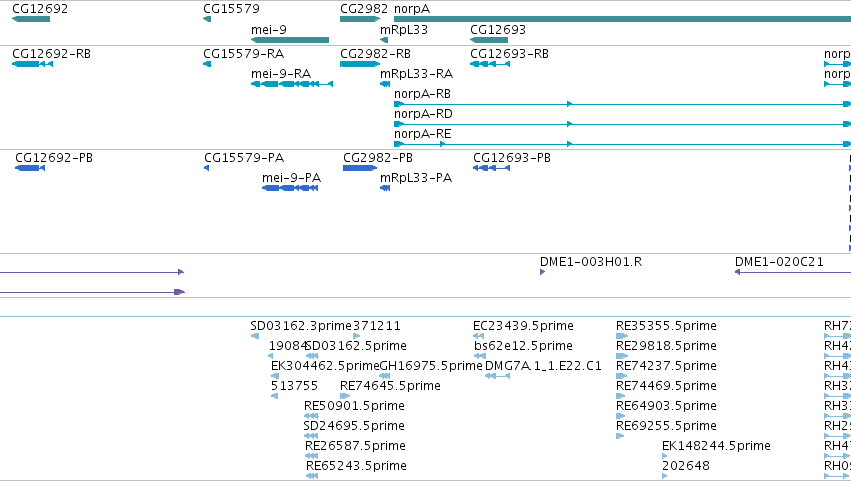Click the norpA-RE transcript label

click(x=422, y=134)
